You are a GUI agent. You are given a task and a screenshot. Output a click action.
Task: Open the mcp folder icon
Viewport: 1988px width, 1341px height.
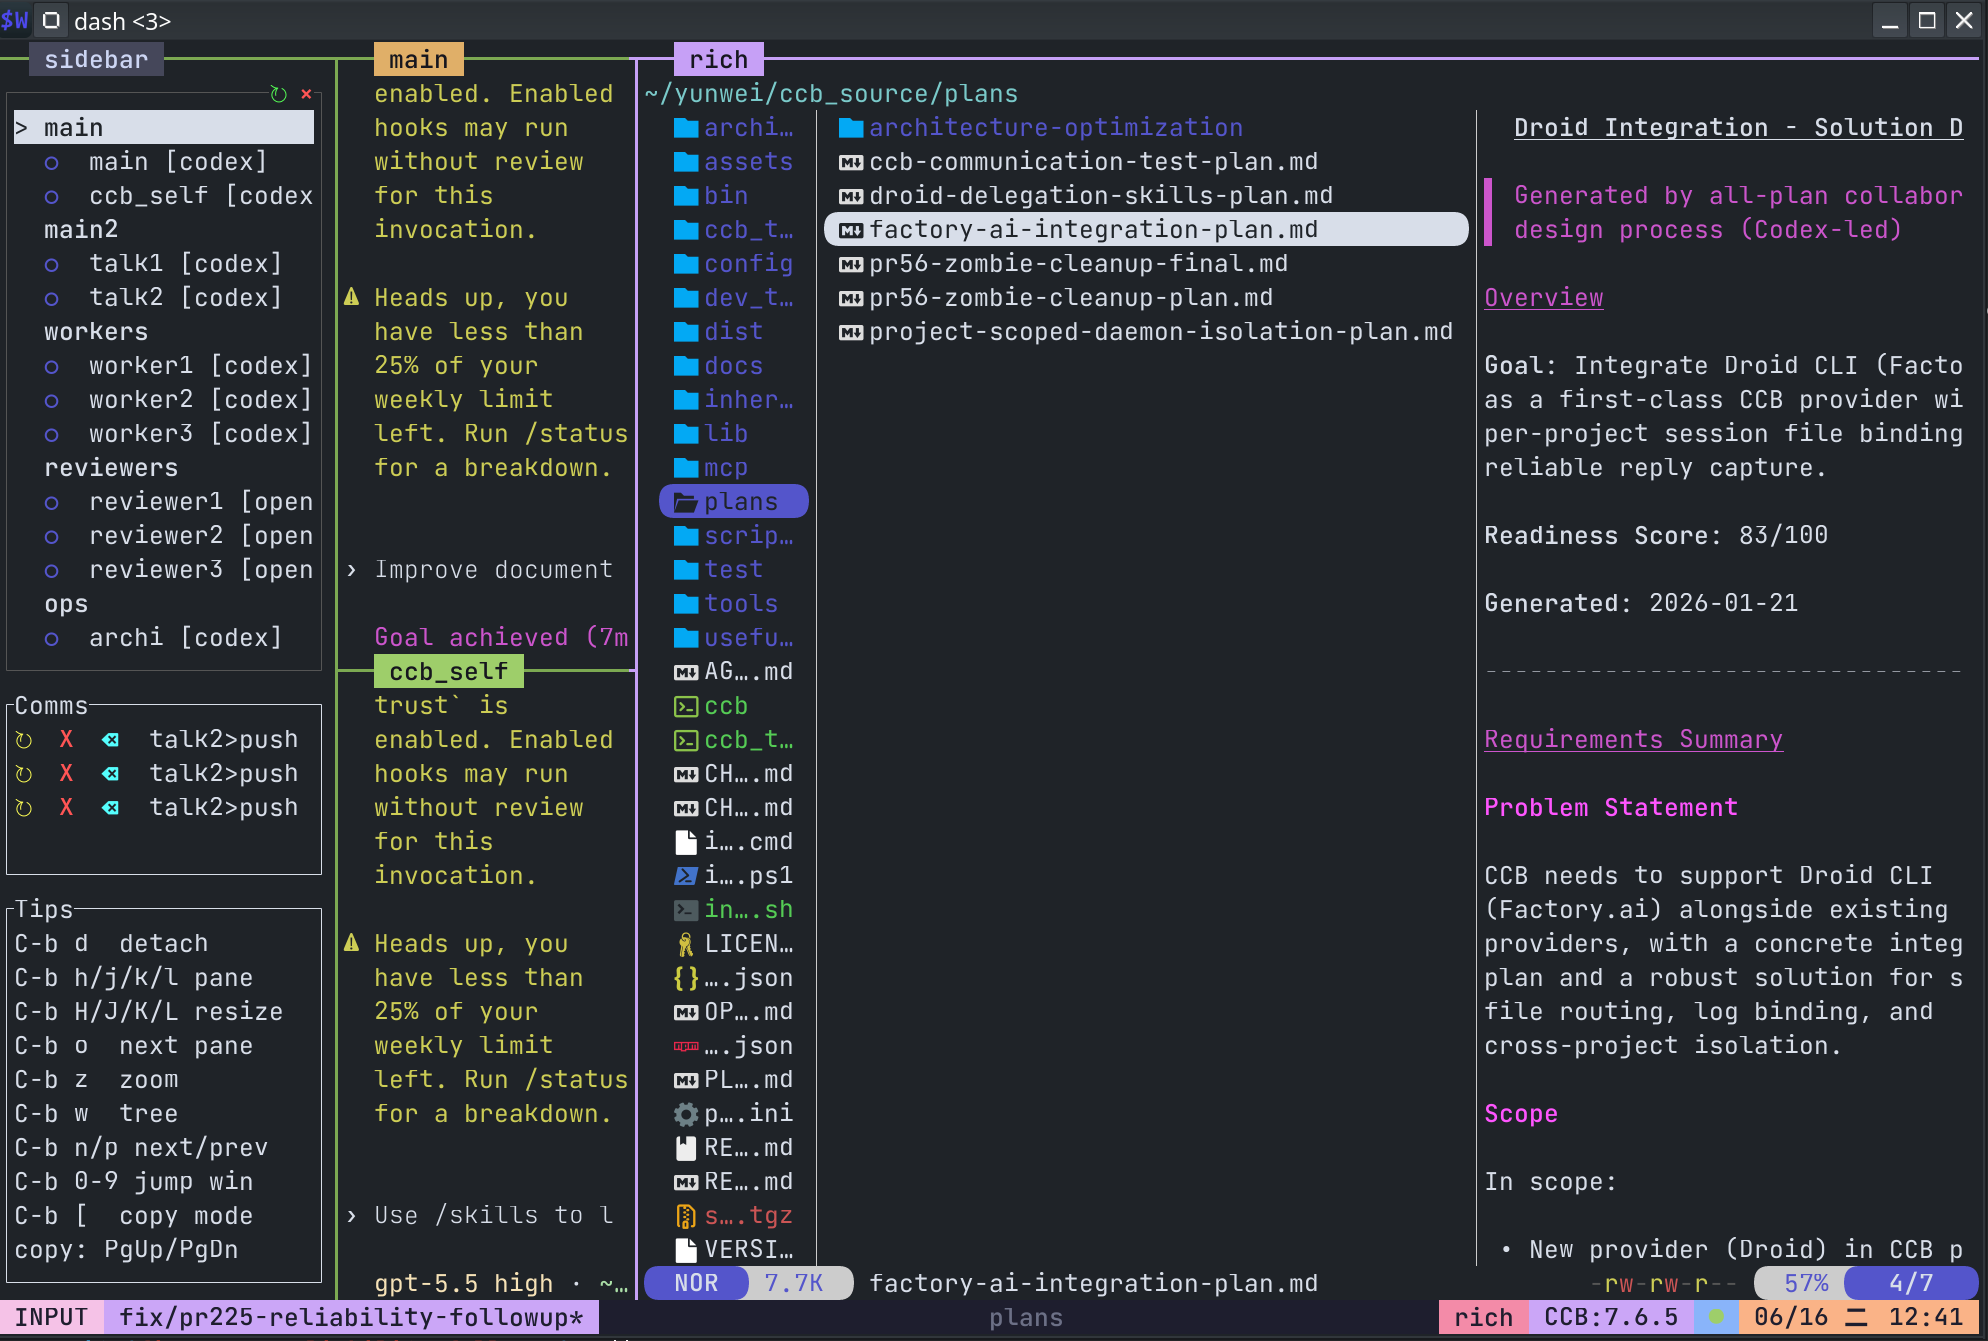coord(686,468)
